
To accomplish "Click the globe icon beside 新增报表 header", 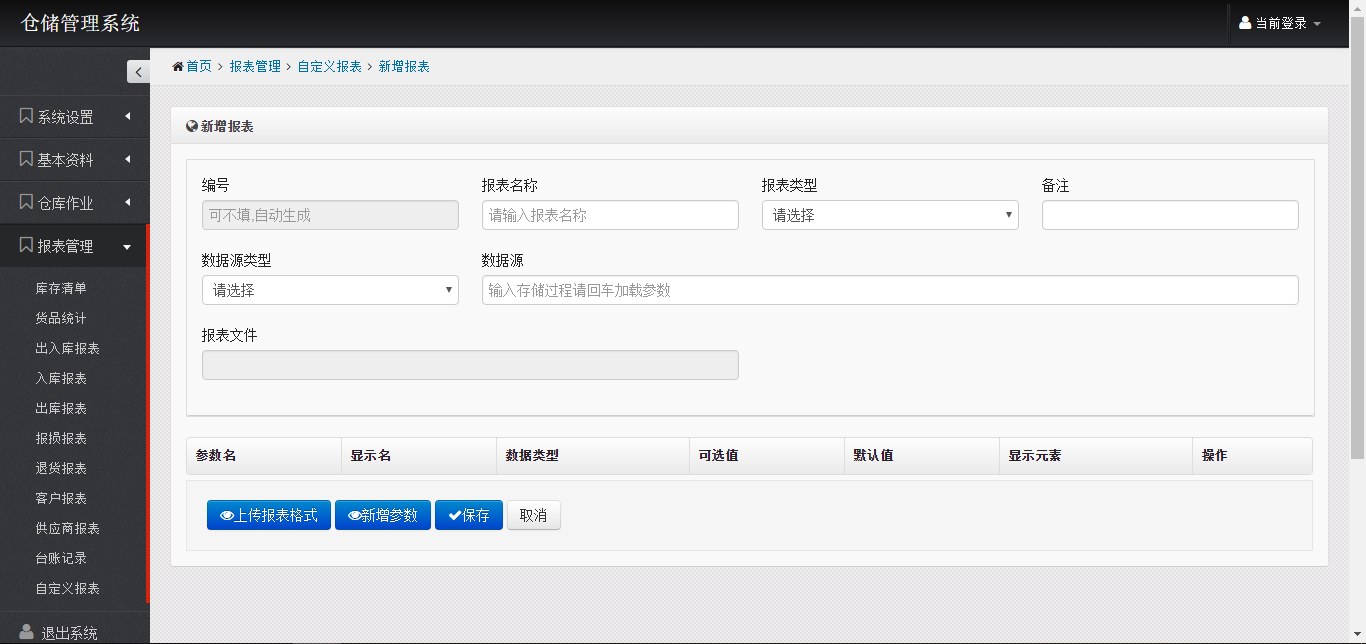I will 192,125.
